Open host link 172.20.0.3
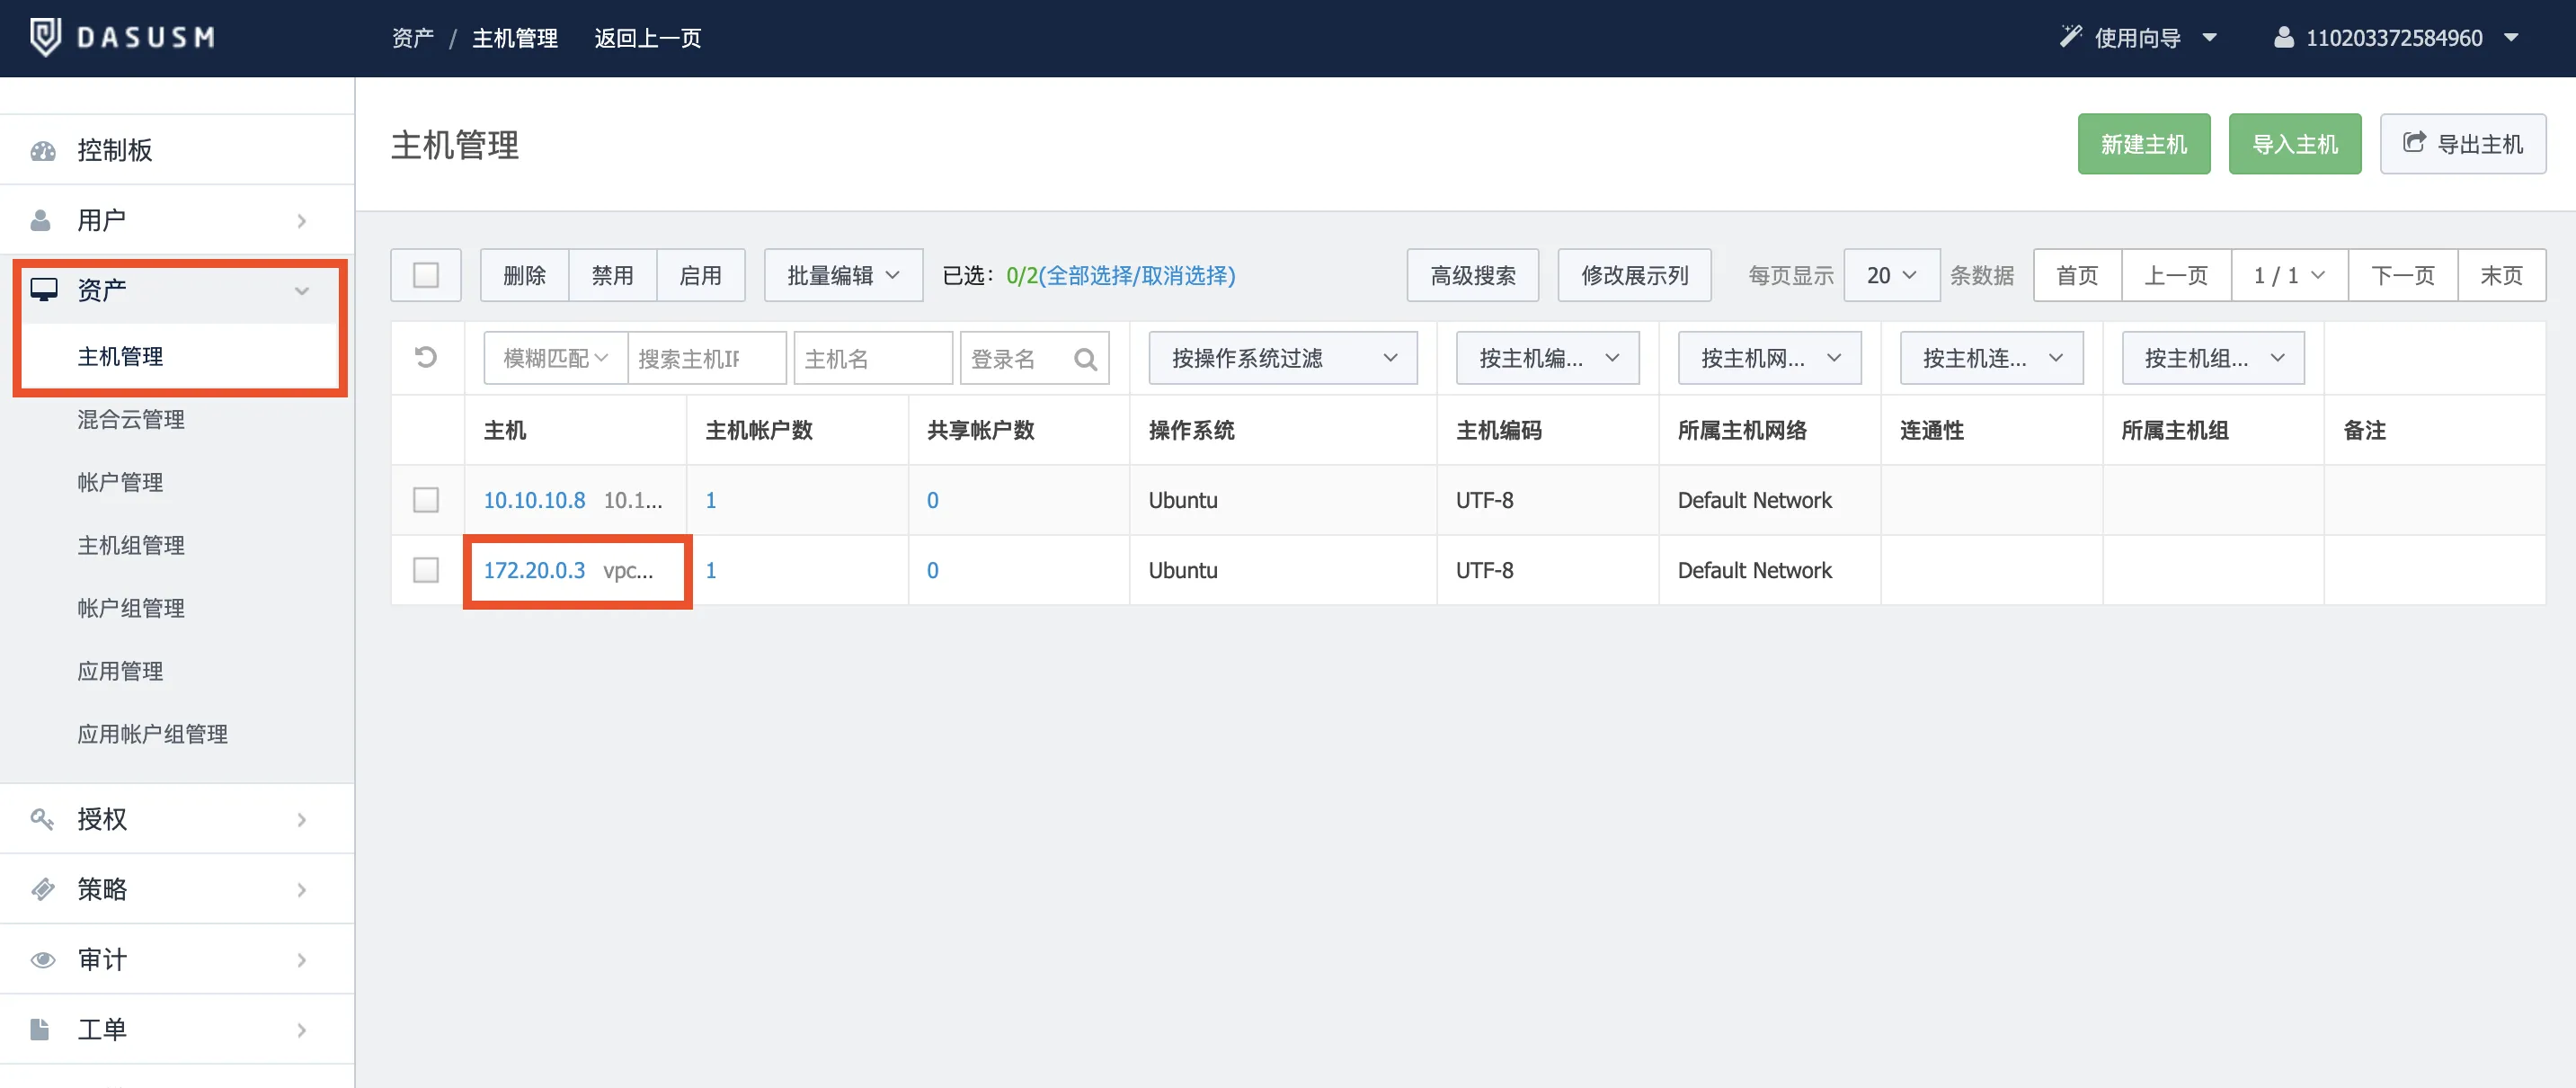The image size is (2576, 1088). click(x=534, y=570)
